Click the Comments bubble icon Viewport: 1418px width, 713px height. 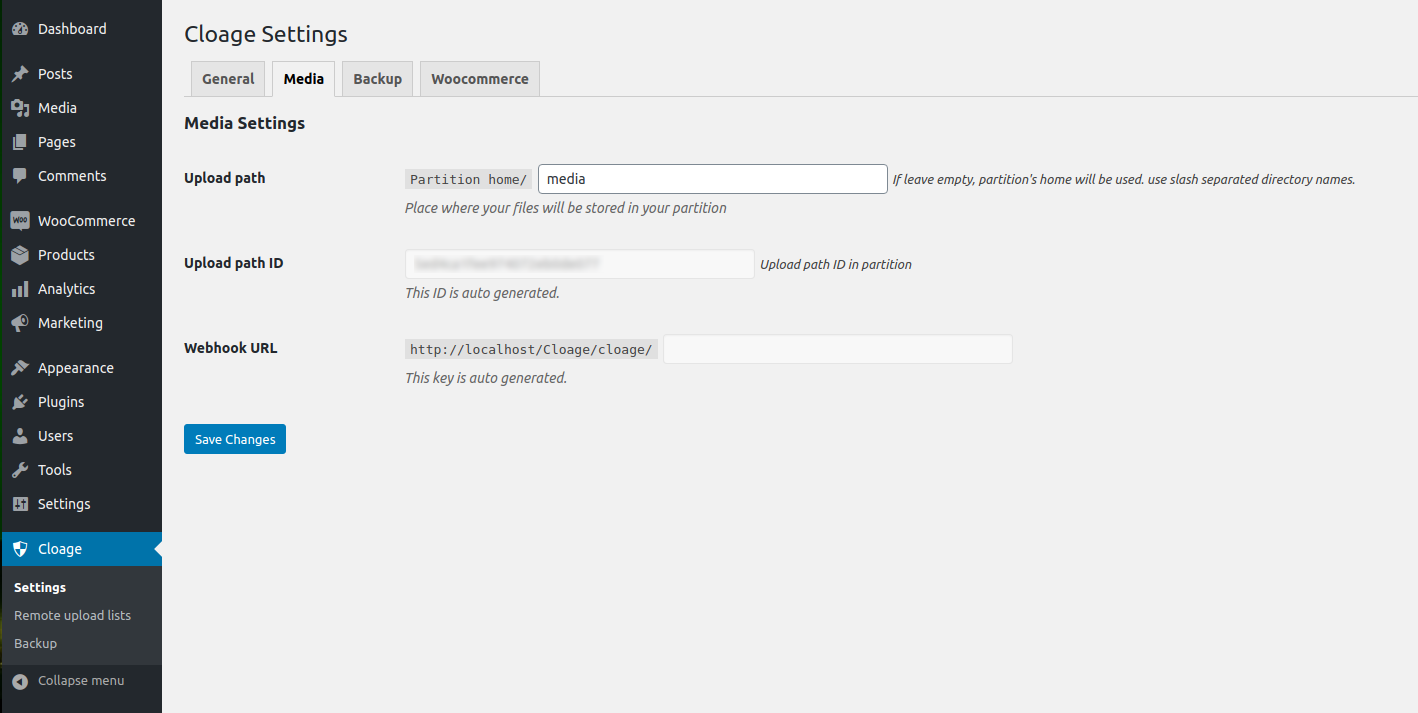[x=20, y=176]
